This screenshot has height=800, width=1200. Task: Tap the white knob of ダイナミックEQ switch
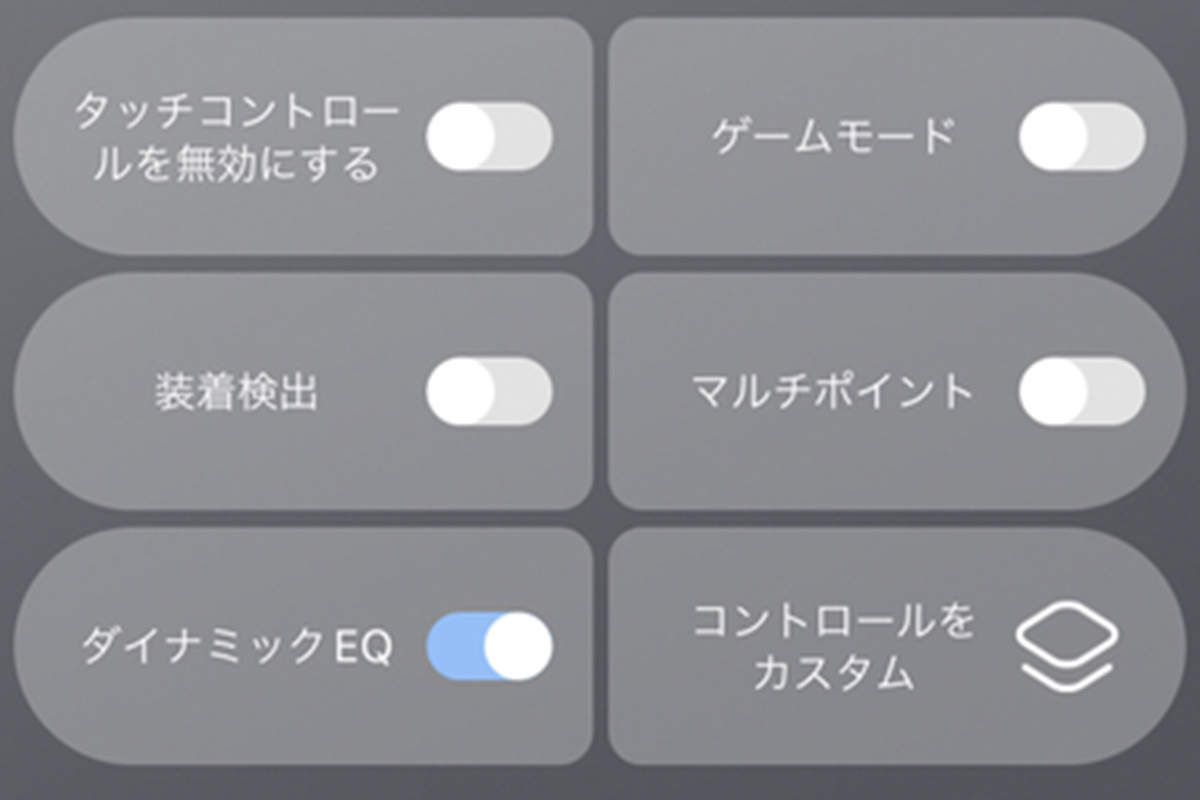pyautogui.click(x=518, y=647)
